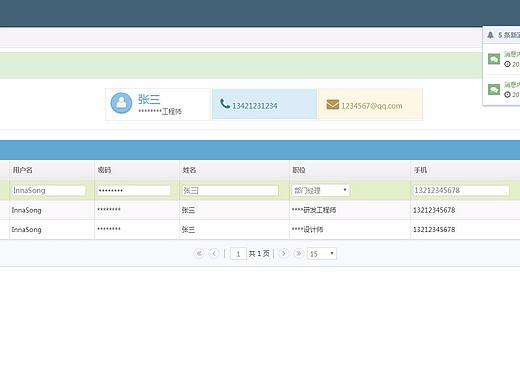
Task: Click the email 1234567@qq.com card
Action: click(x=371, y=104)
